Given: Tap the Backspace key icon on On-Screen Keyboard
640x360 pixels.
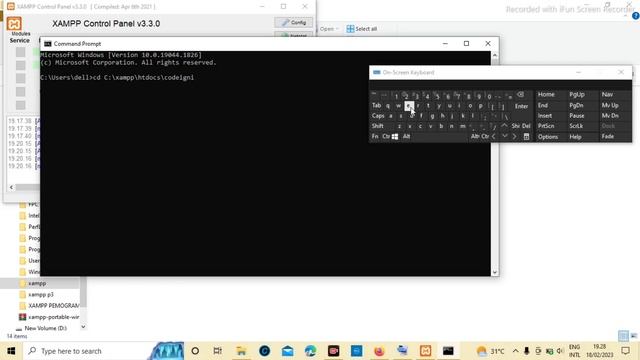Looking at the screenshot, I should [x=520, y=95].
